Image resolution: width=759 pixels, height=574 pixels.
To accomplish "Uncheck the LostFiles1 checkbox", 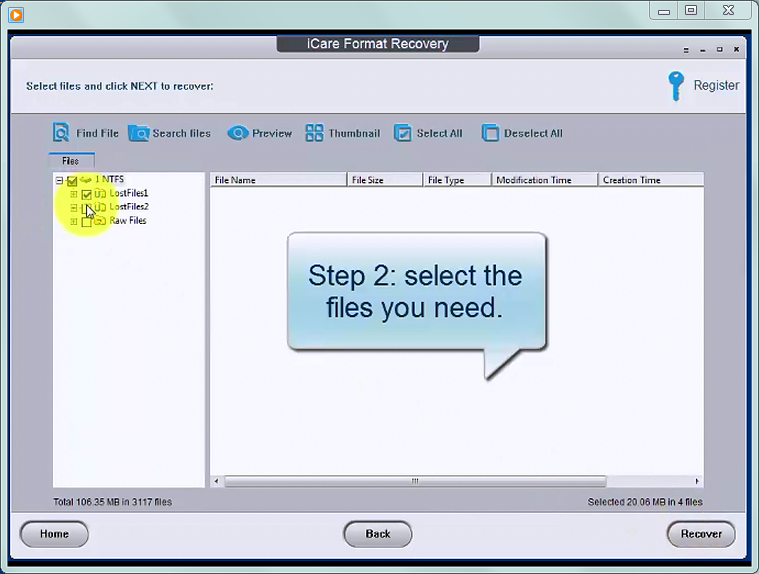I will pos(87,195).
